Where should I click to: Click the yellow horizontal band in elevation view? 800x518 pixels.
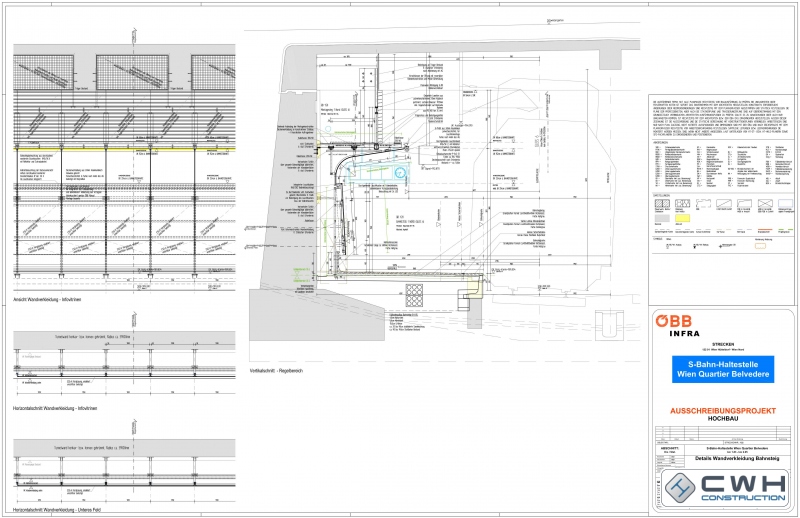(120, 150)
